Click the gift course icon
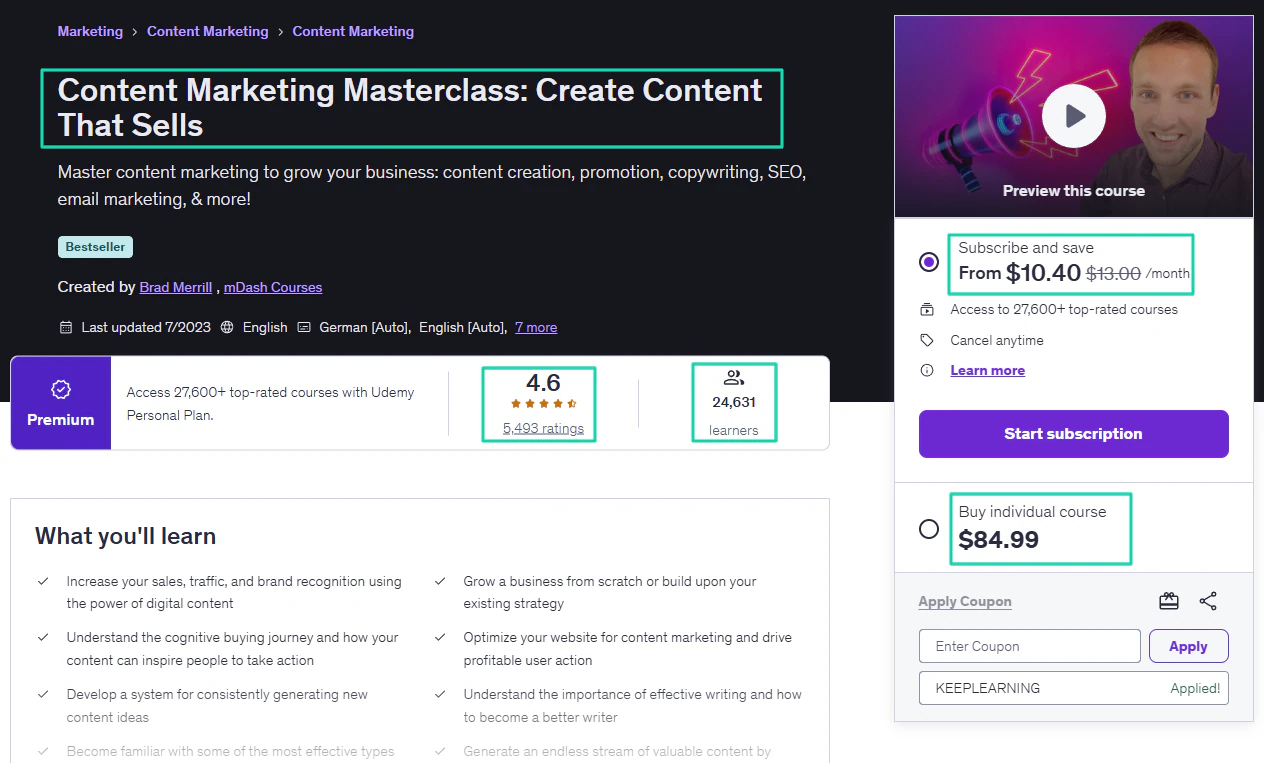 (x=1169, y=601)
